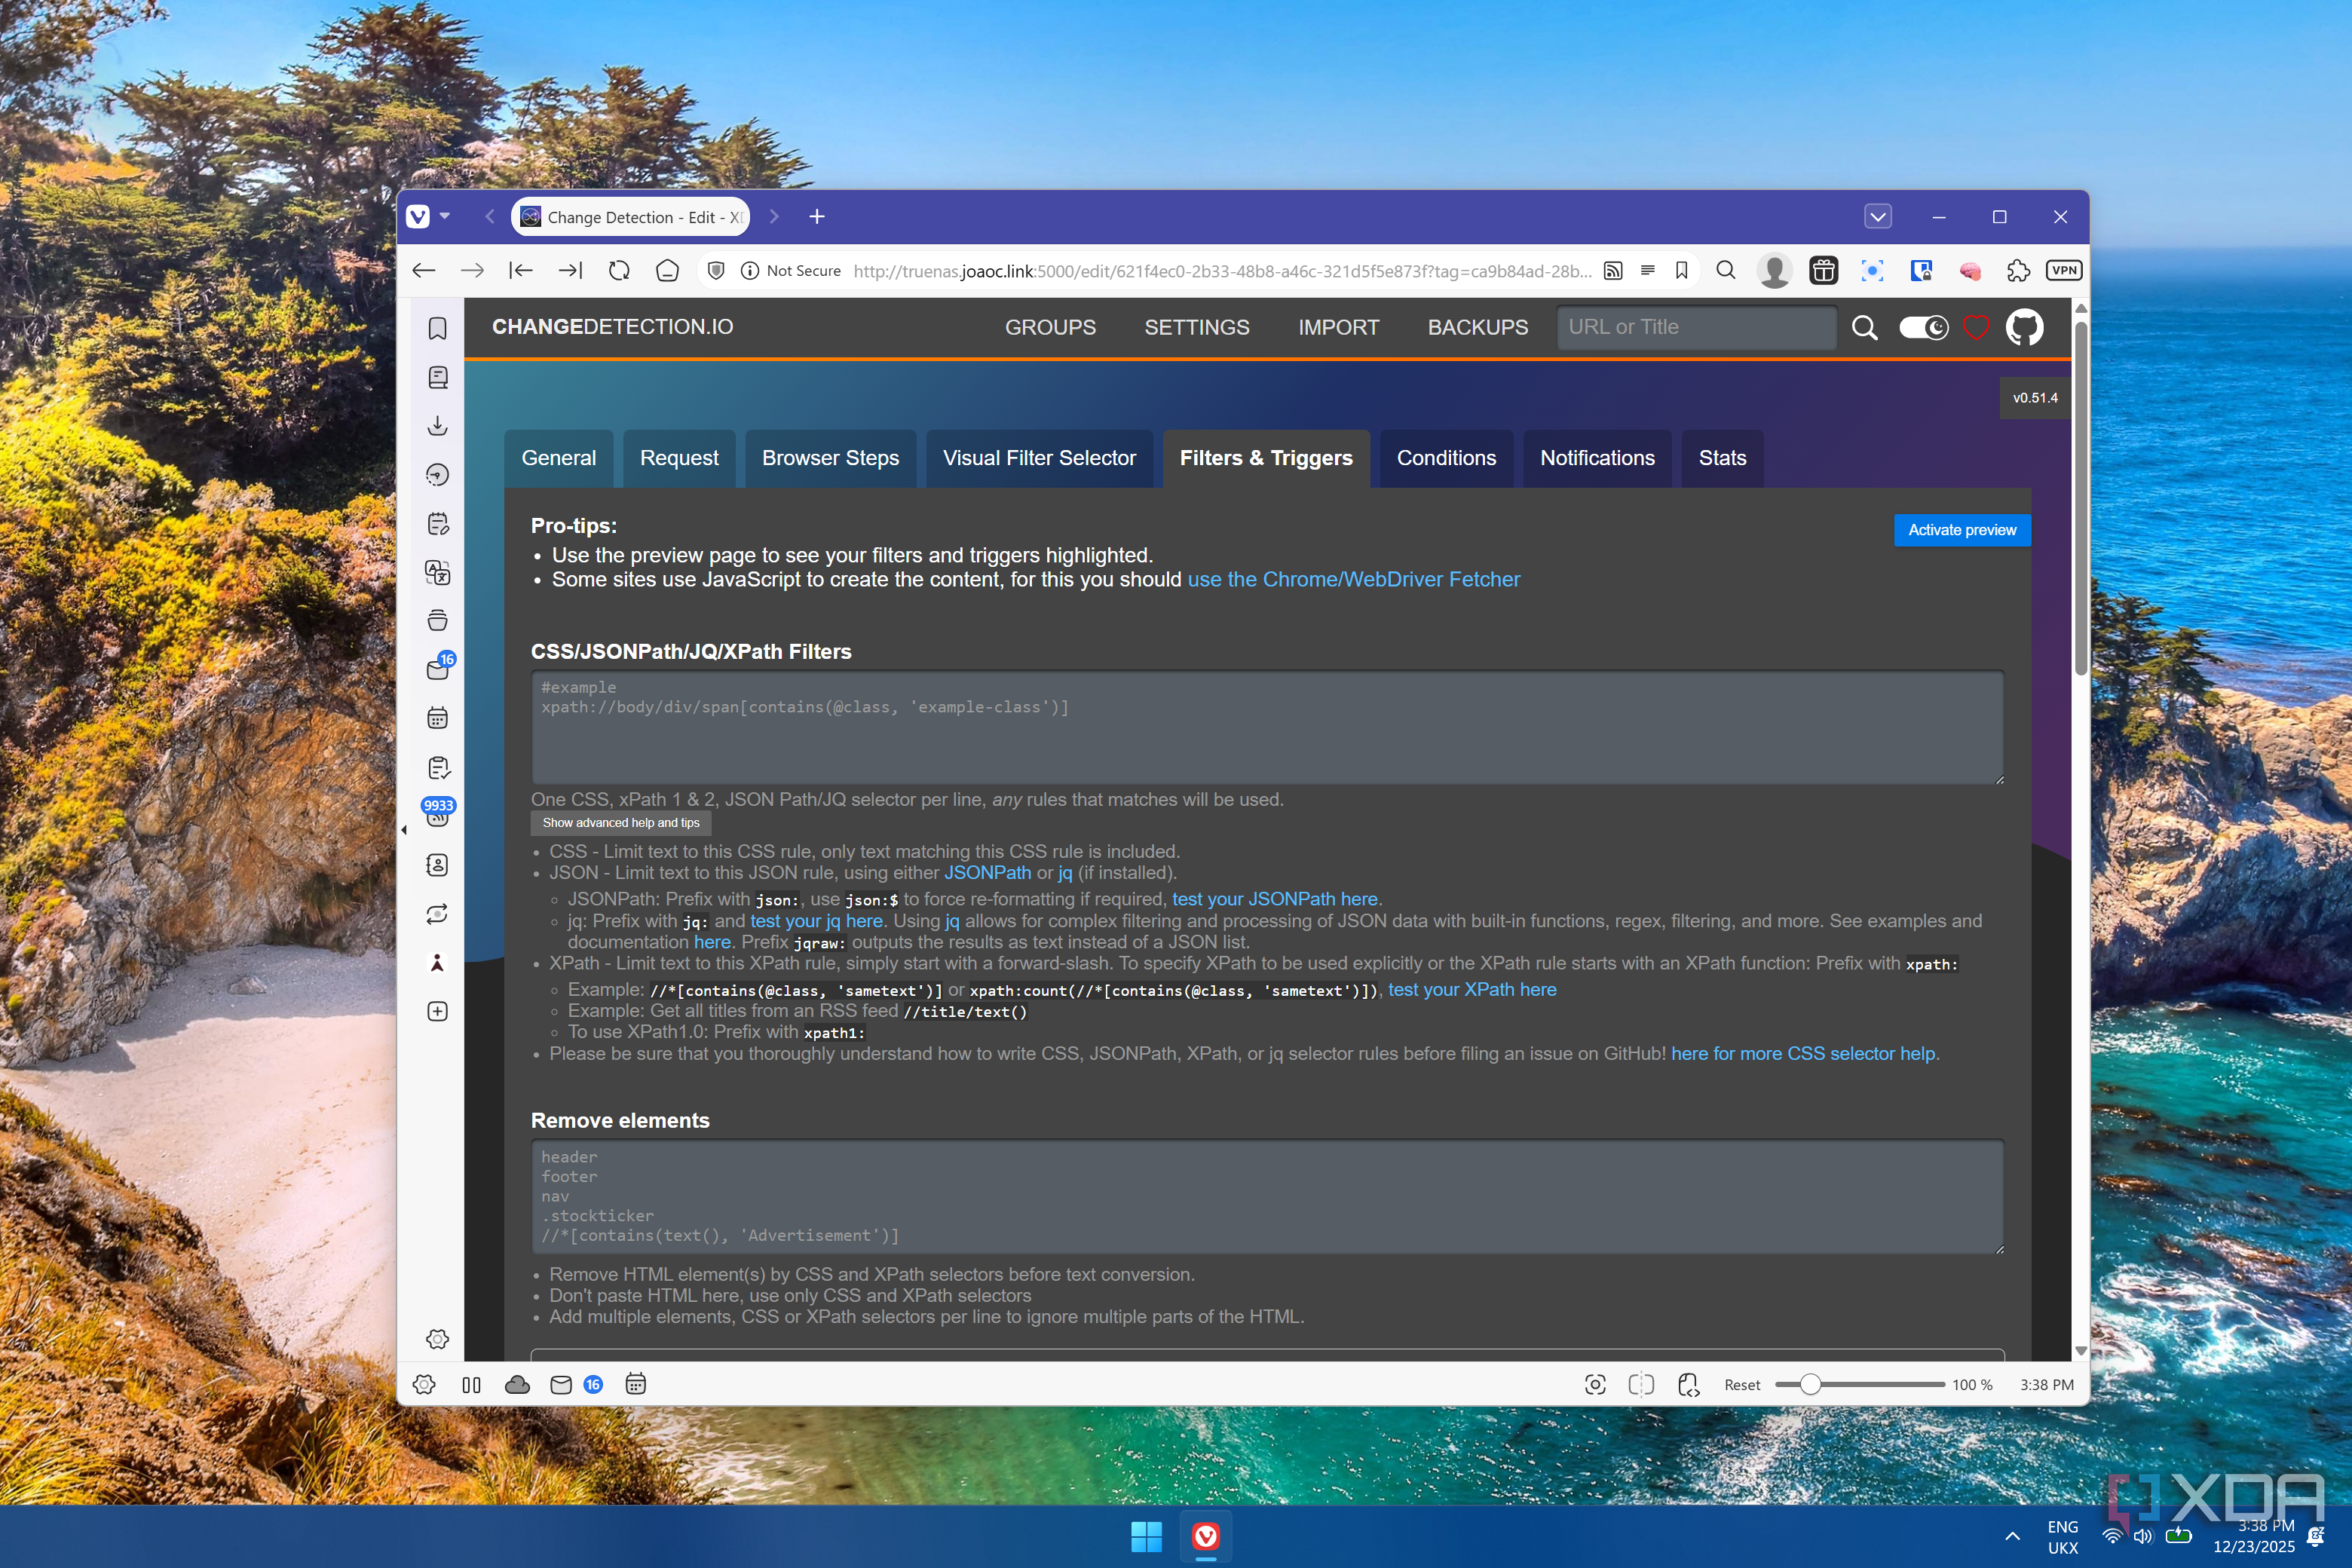Expand the tab list dropdown in title bar
The image size is (2352, 1568).
pos(1877,217)
